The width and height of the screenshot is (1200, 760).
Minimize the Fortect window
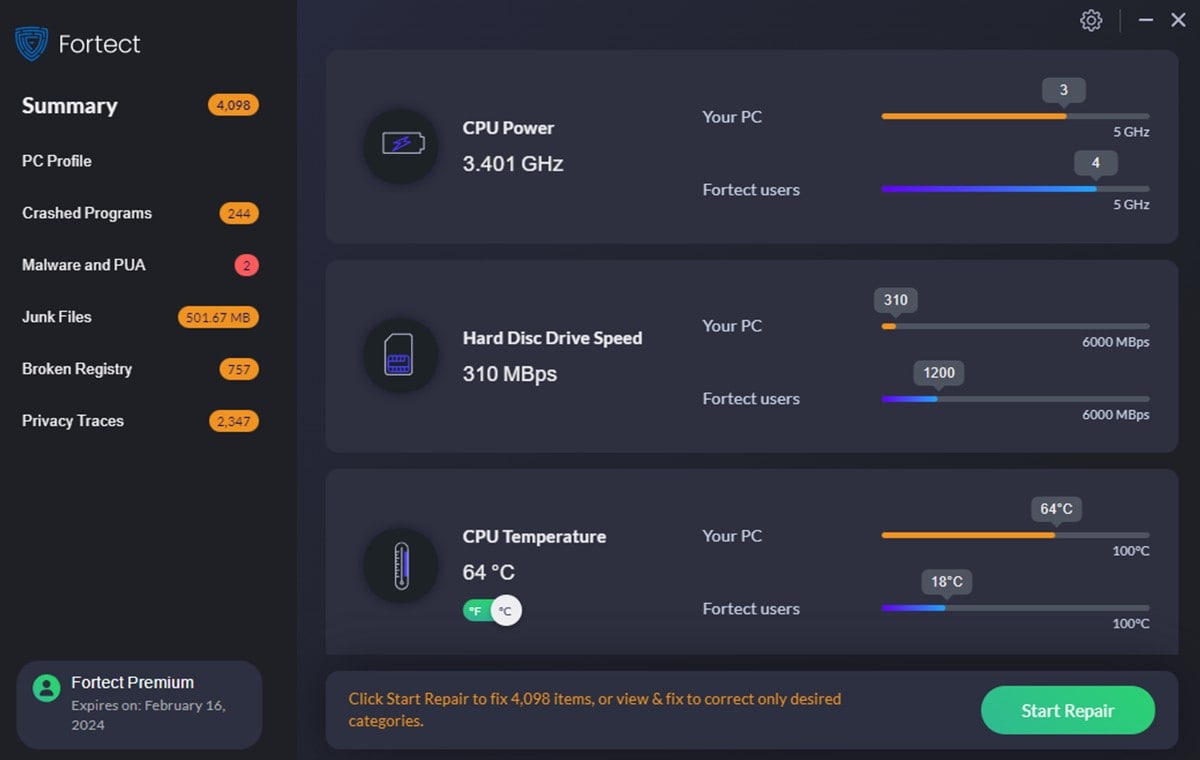(1146, 21)
